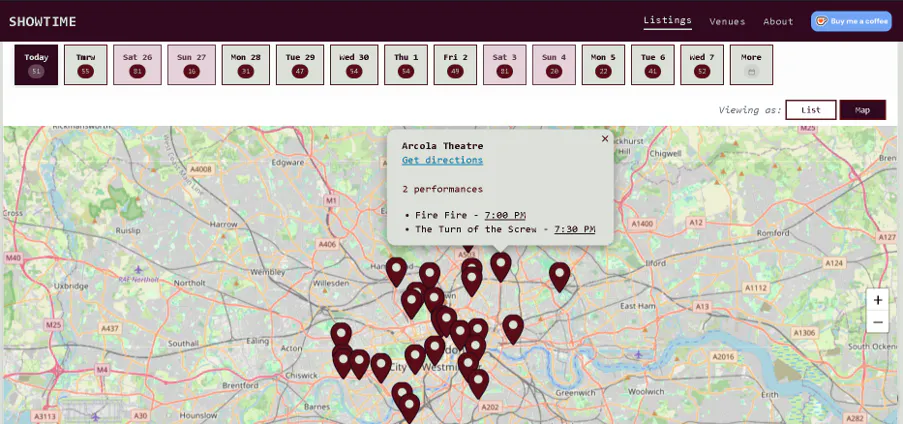Choose the Sat 3 date tab
The width and height of the screenshot is (903, 424).
pos(504,65)
